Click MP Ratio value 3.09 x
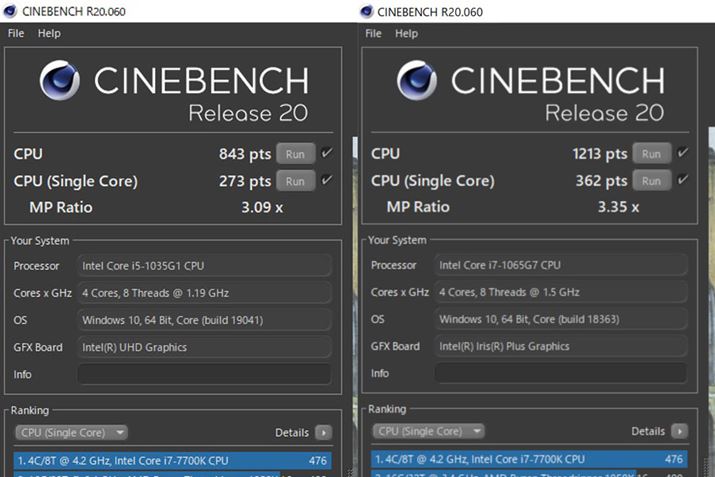 (x=262, y=207)
